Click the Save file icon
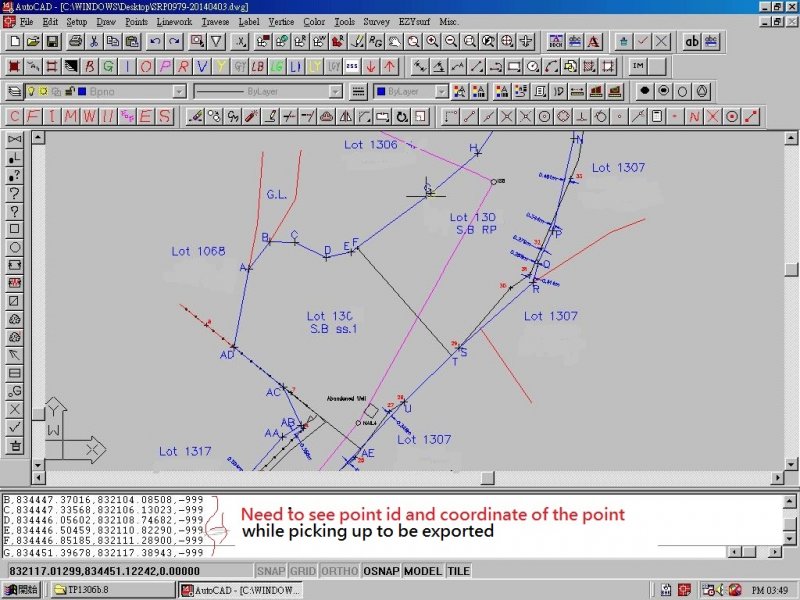This screenshot has height=600, width=800. coord(51,42)
